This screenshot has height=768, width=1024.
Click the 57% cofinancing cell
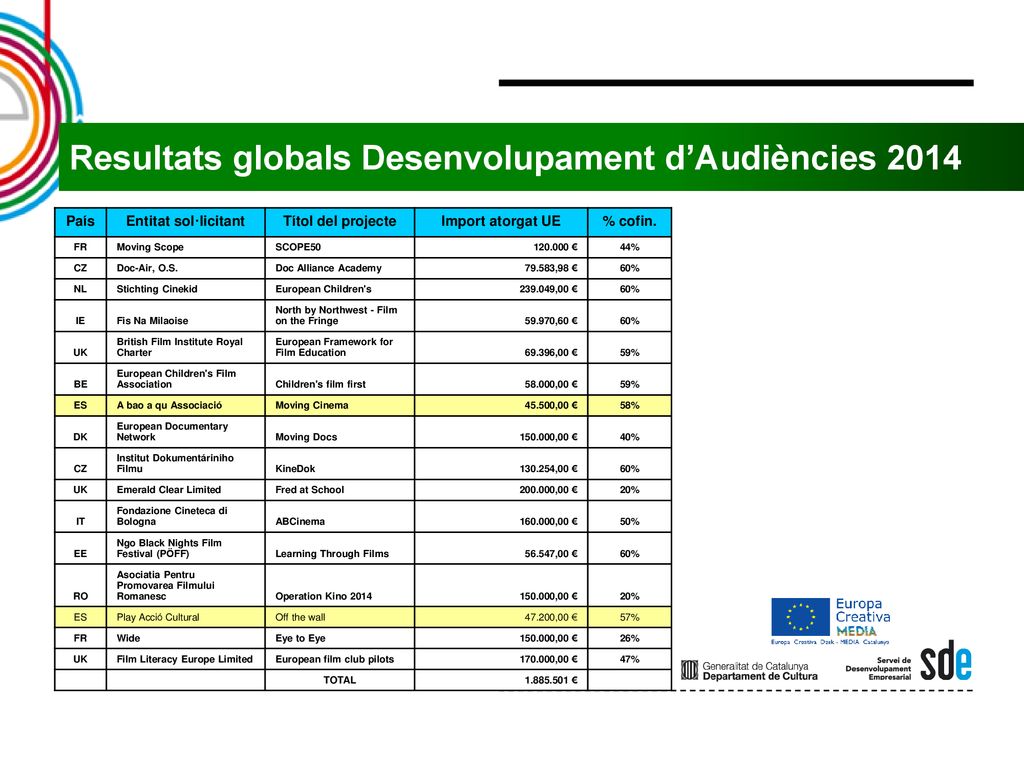coord(630,617)
